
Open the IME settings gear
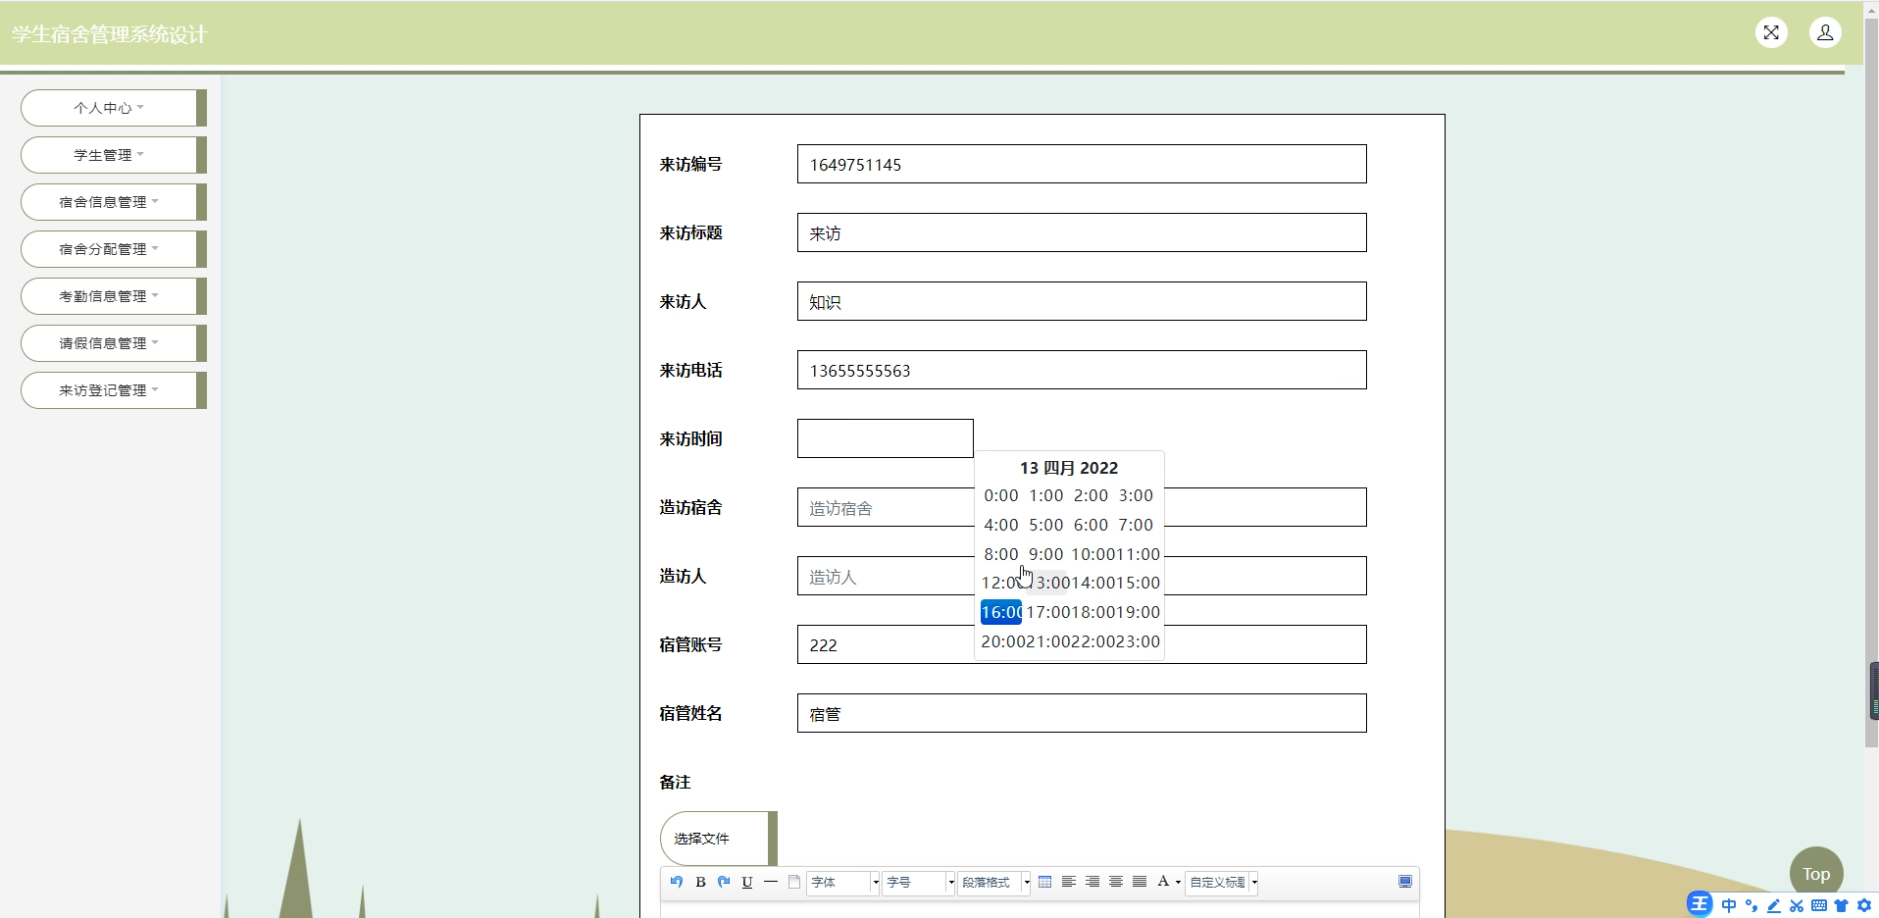point(1864,906)
